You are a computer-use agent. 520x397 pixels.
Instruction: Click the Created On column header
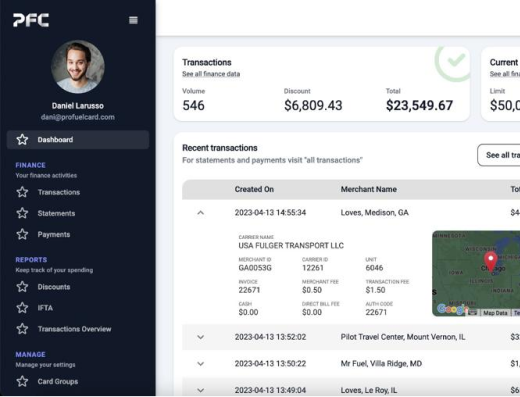pos(254,189)
